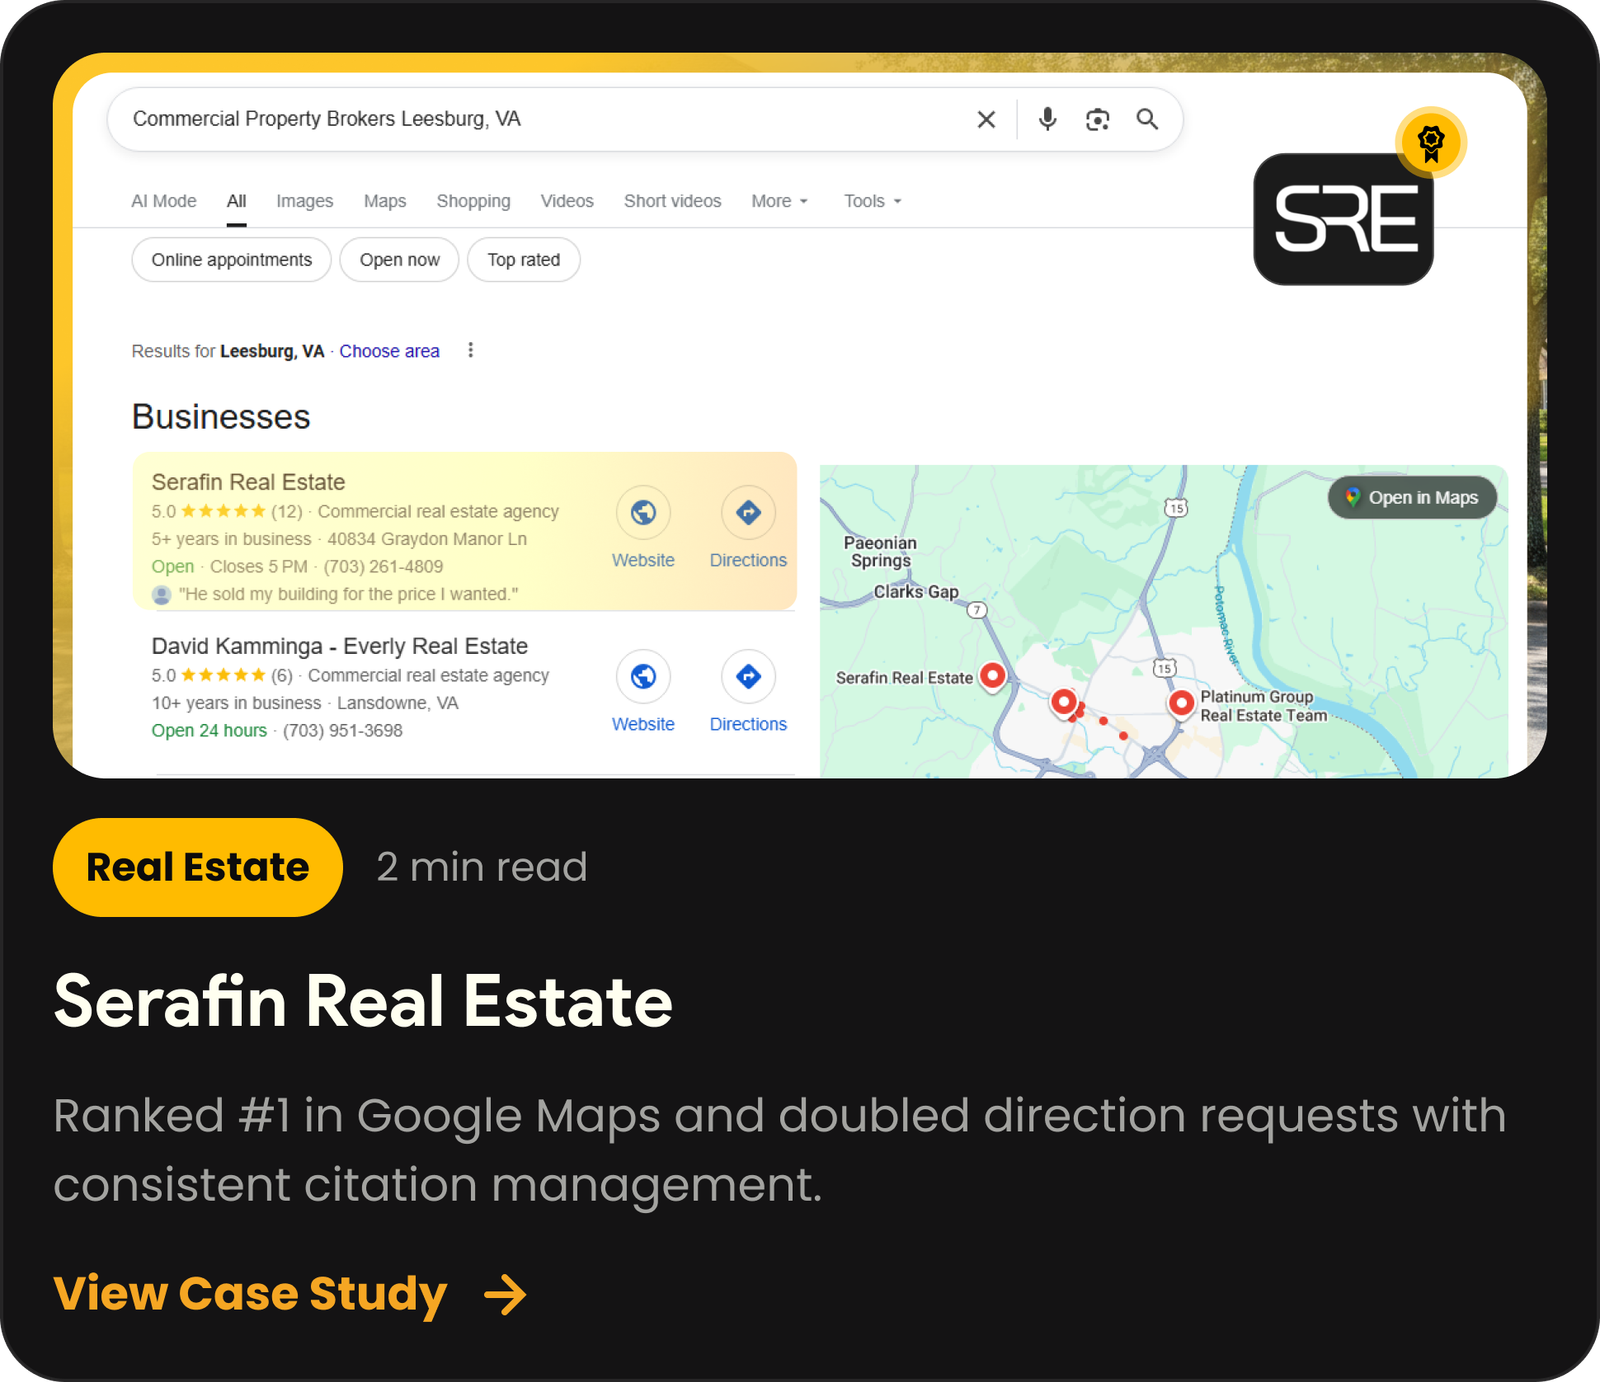This screenshot has width=1600, height=1382.
Task: Switch to the Maps tab
Action: [385, 201]
